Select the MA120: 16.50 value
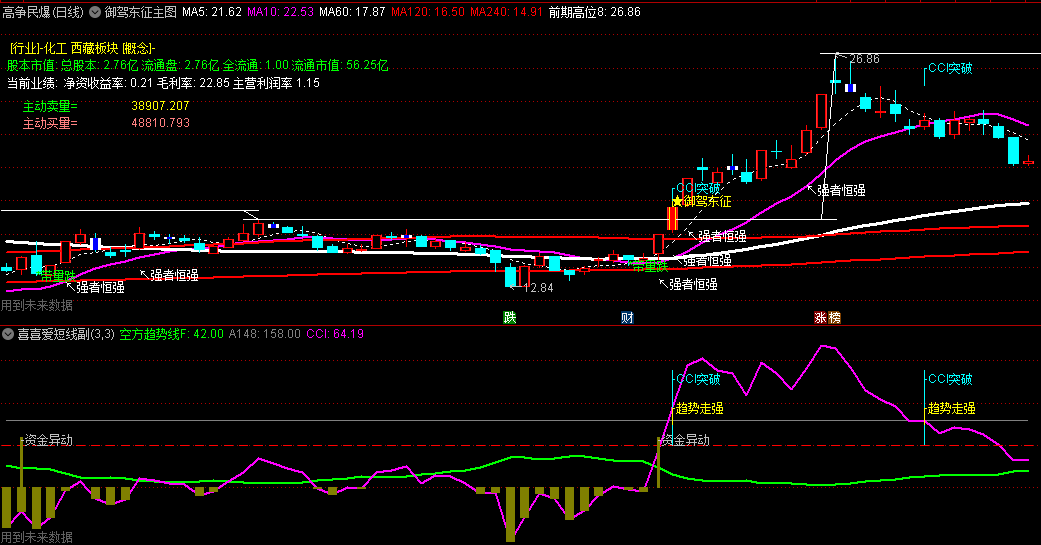This screenshot has width=1041, height=545. click(428, 12)
